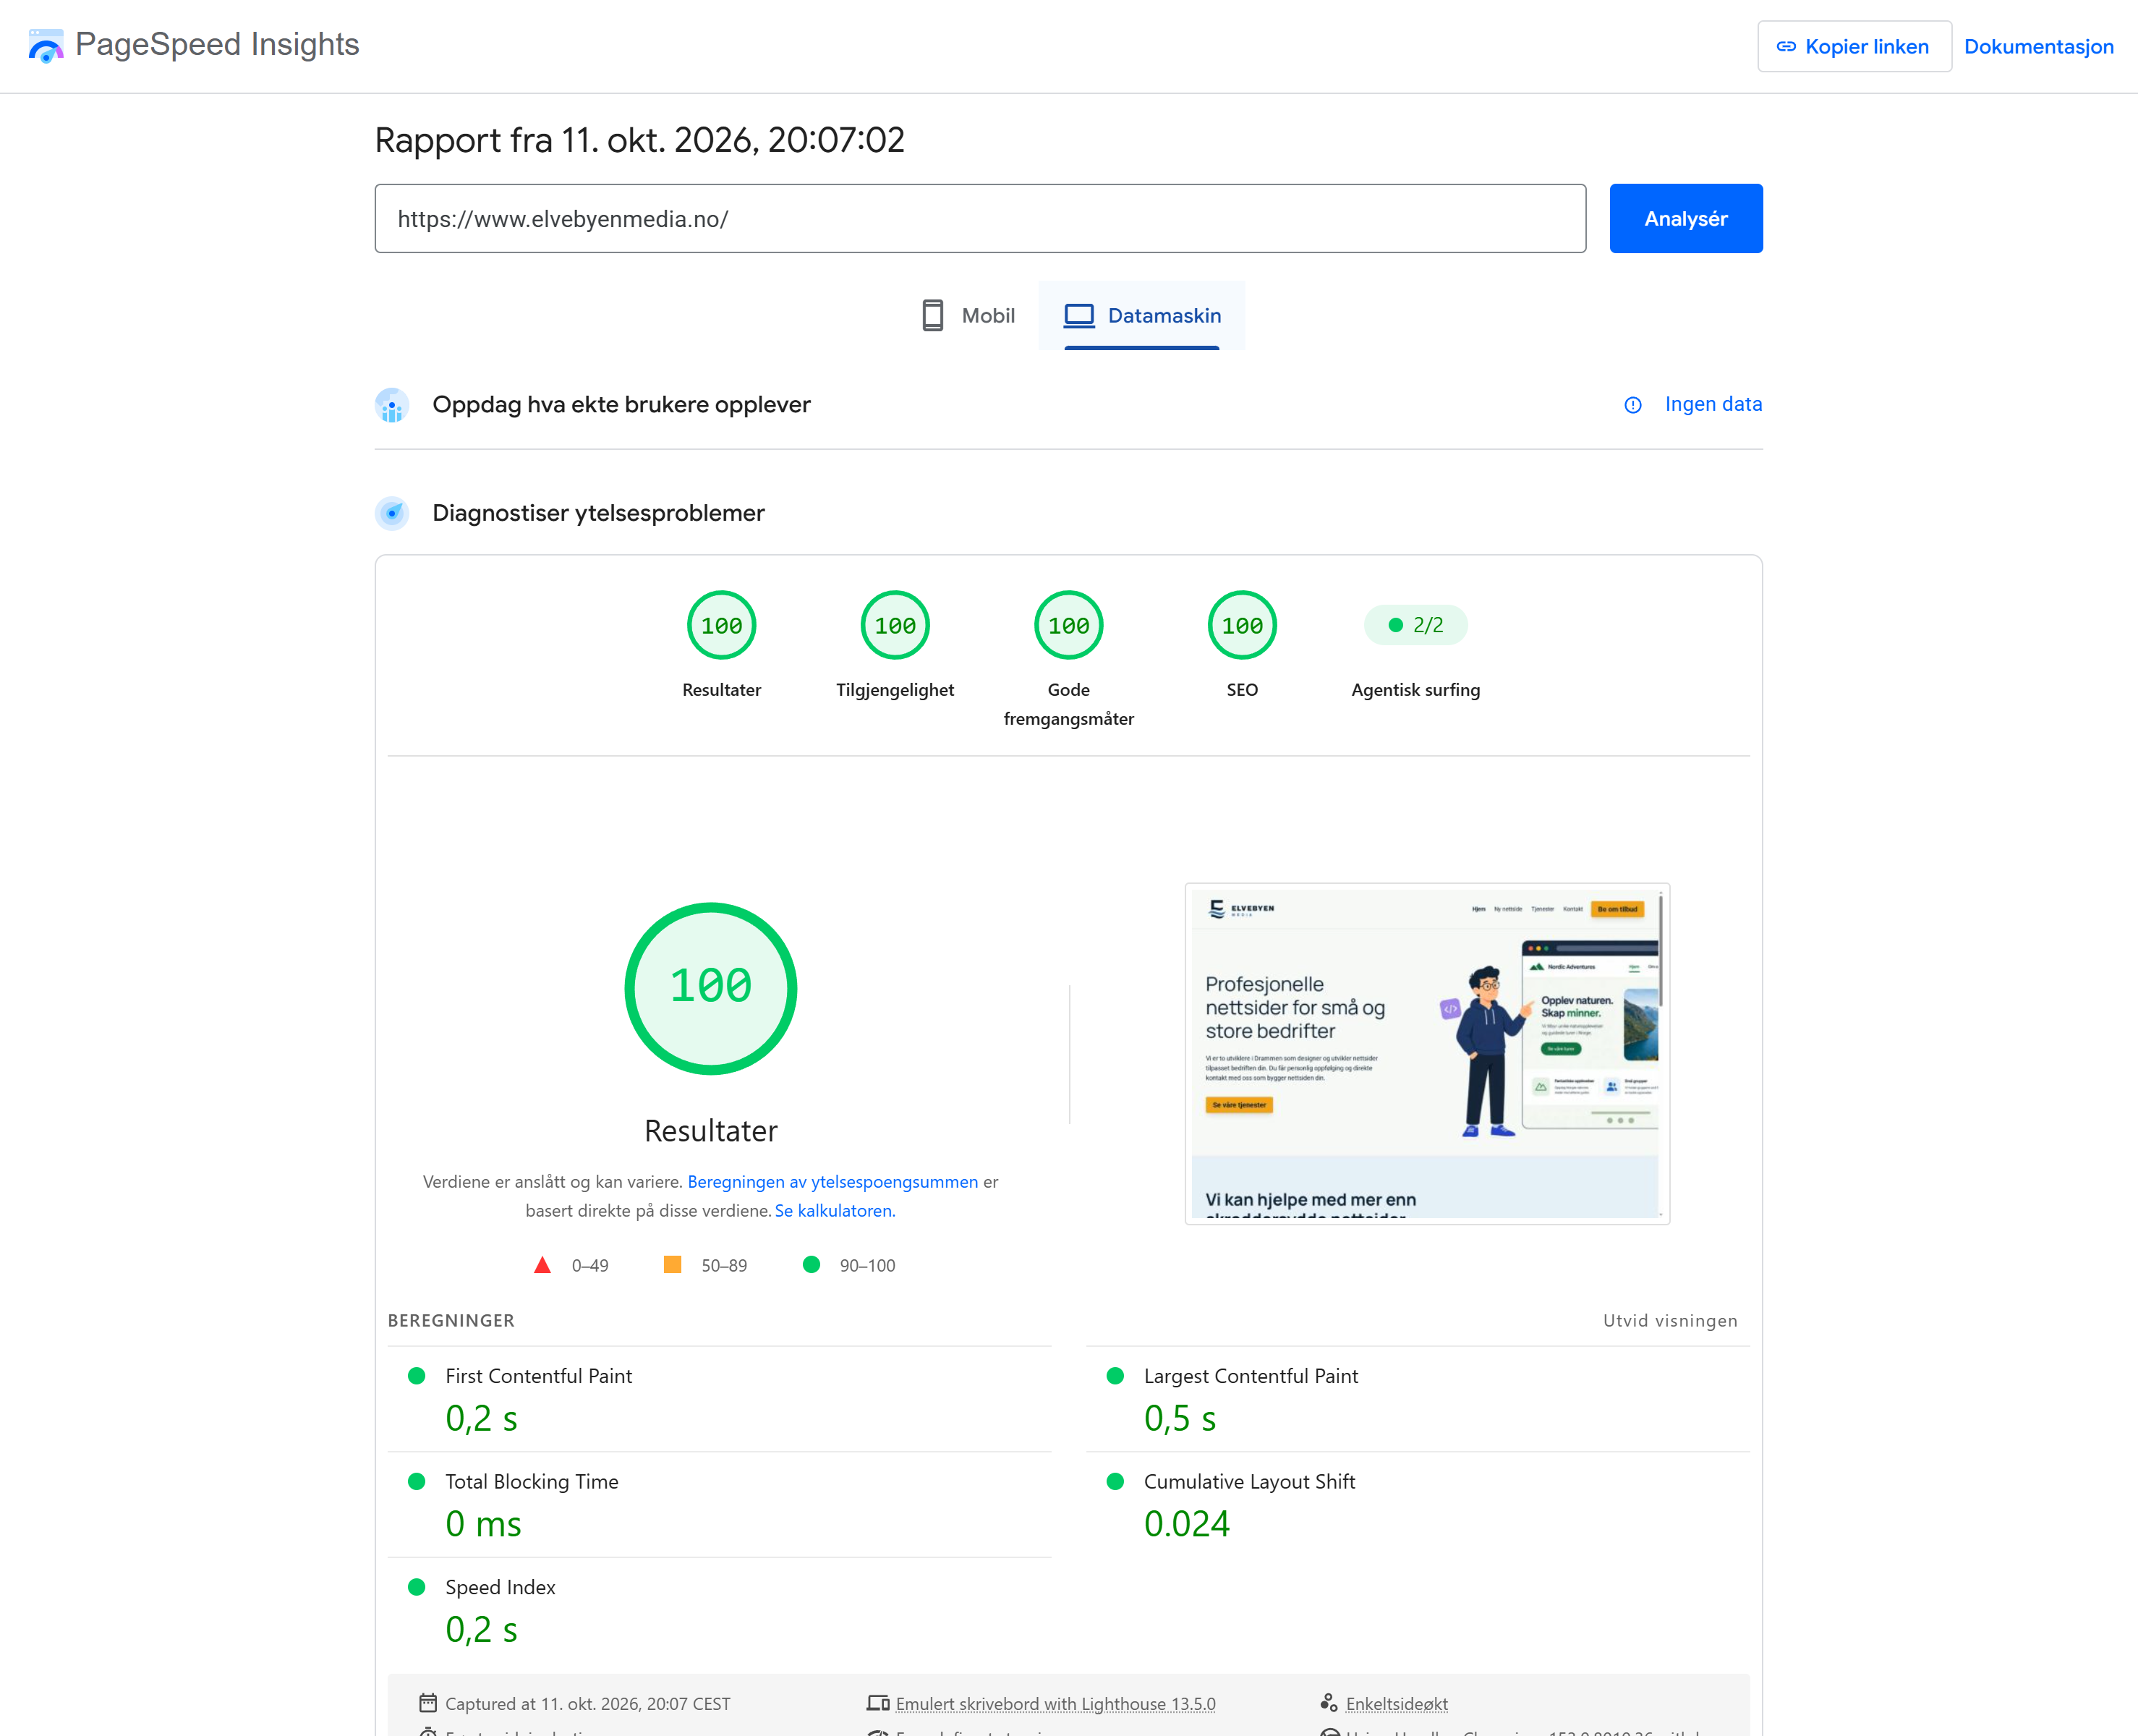Open the Beregningen av ytelsespoengsummen link

tap(832, 1181)
